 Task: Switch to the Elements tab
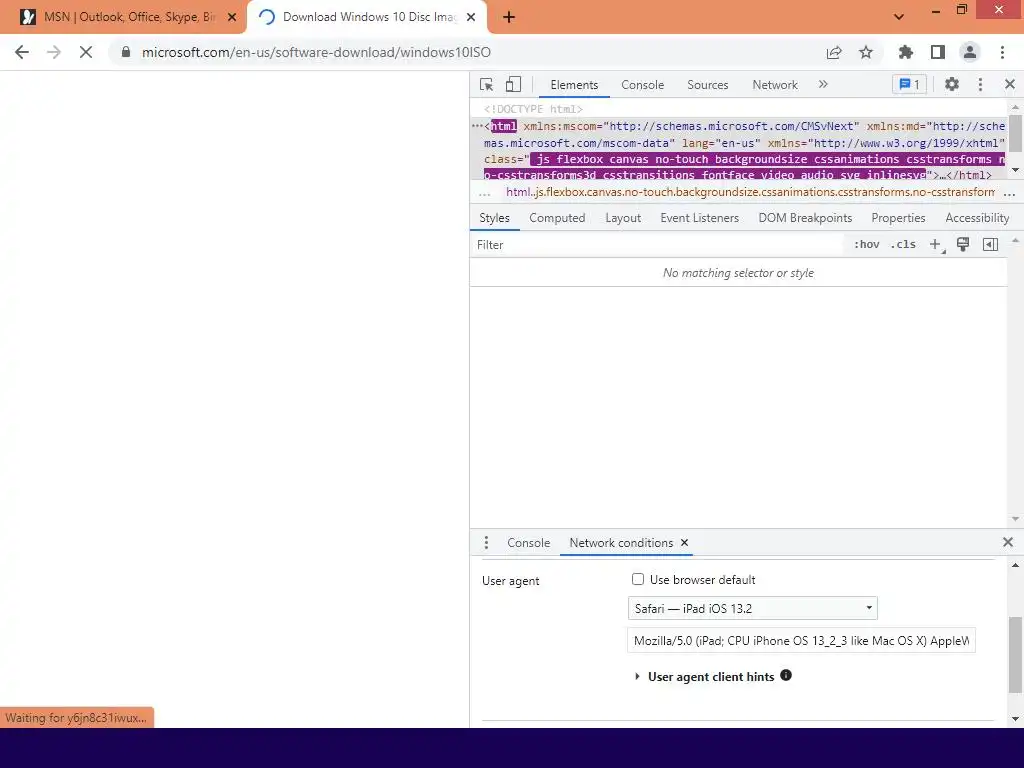(574, 85)
